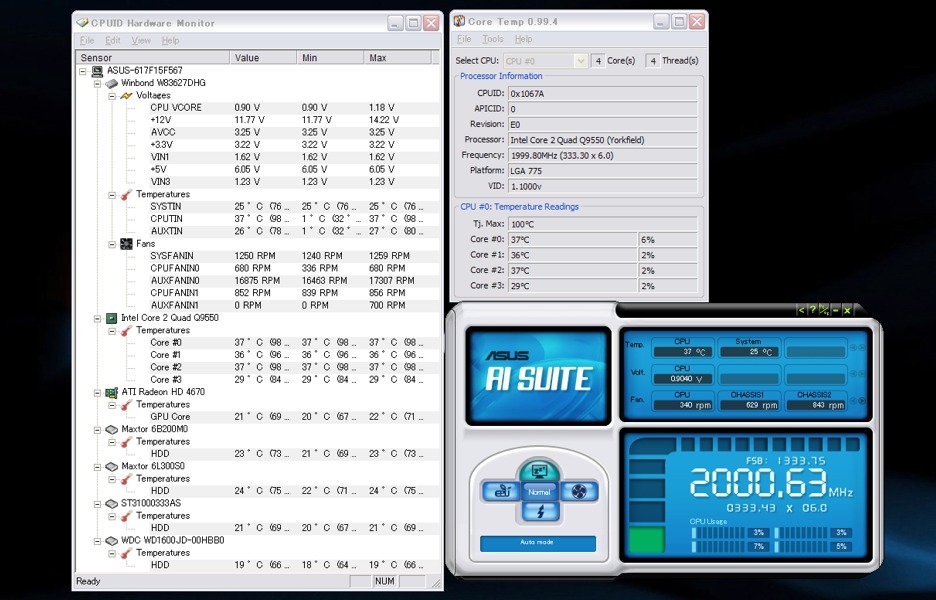Click the drive icon beside ST31000333AS
The image size is (936, 600).
tap(111, 503)
